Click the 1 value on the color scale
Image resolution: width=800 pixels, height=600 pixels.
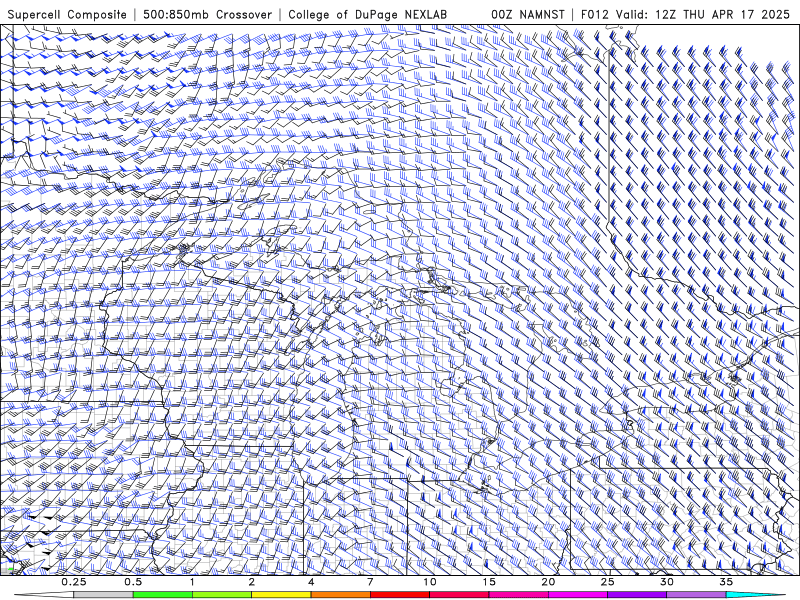click(192, 582)
